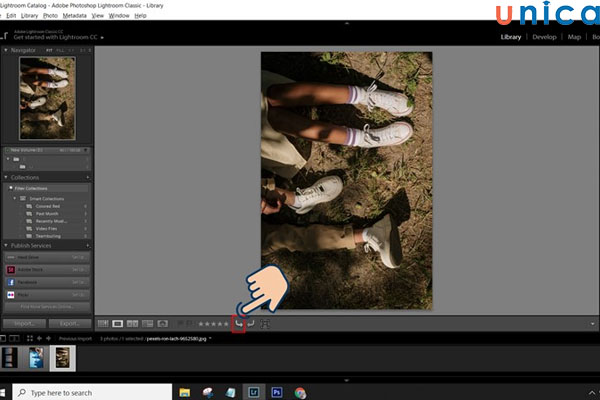
Task: Flag photo as picked in toolbar
Action: click(181, 324)
